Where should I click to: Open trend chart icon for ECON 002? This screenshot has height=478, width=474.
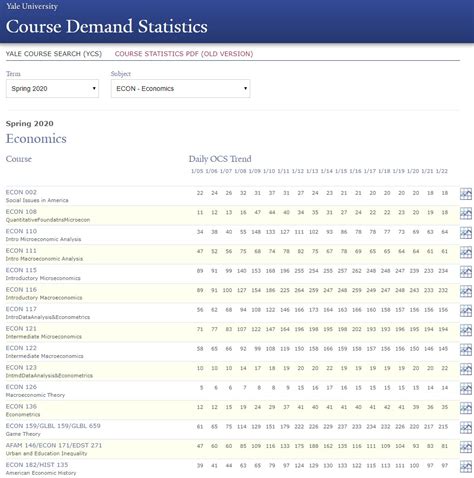pos(466,194)
